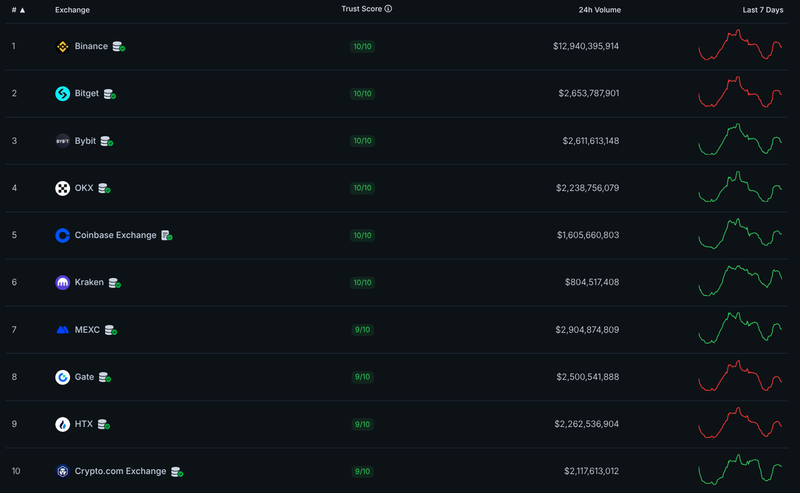Click the Gate logo icon
Image resolution: width=800 pixels, height=493 pixels.
pos(62,377)
